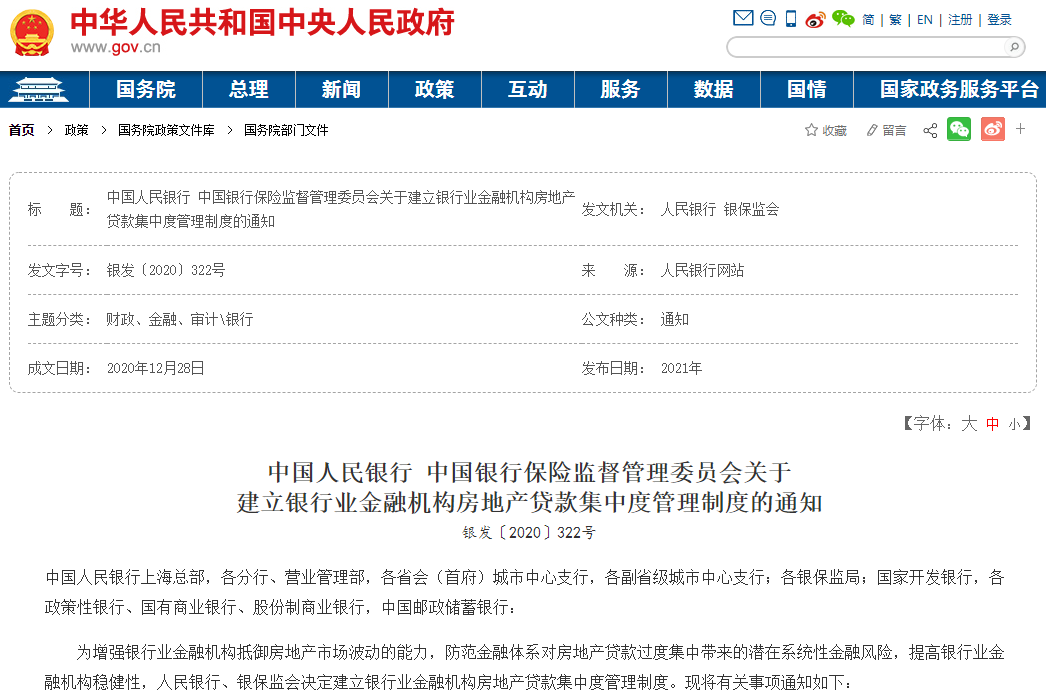Click the green square WeChat share button

[959, 130]
